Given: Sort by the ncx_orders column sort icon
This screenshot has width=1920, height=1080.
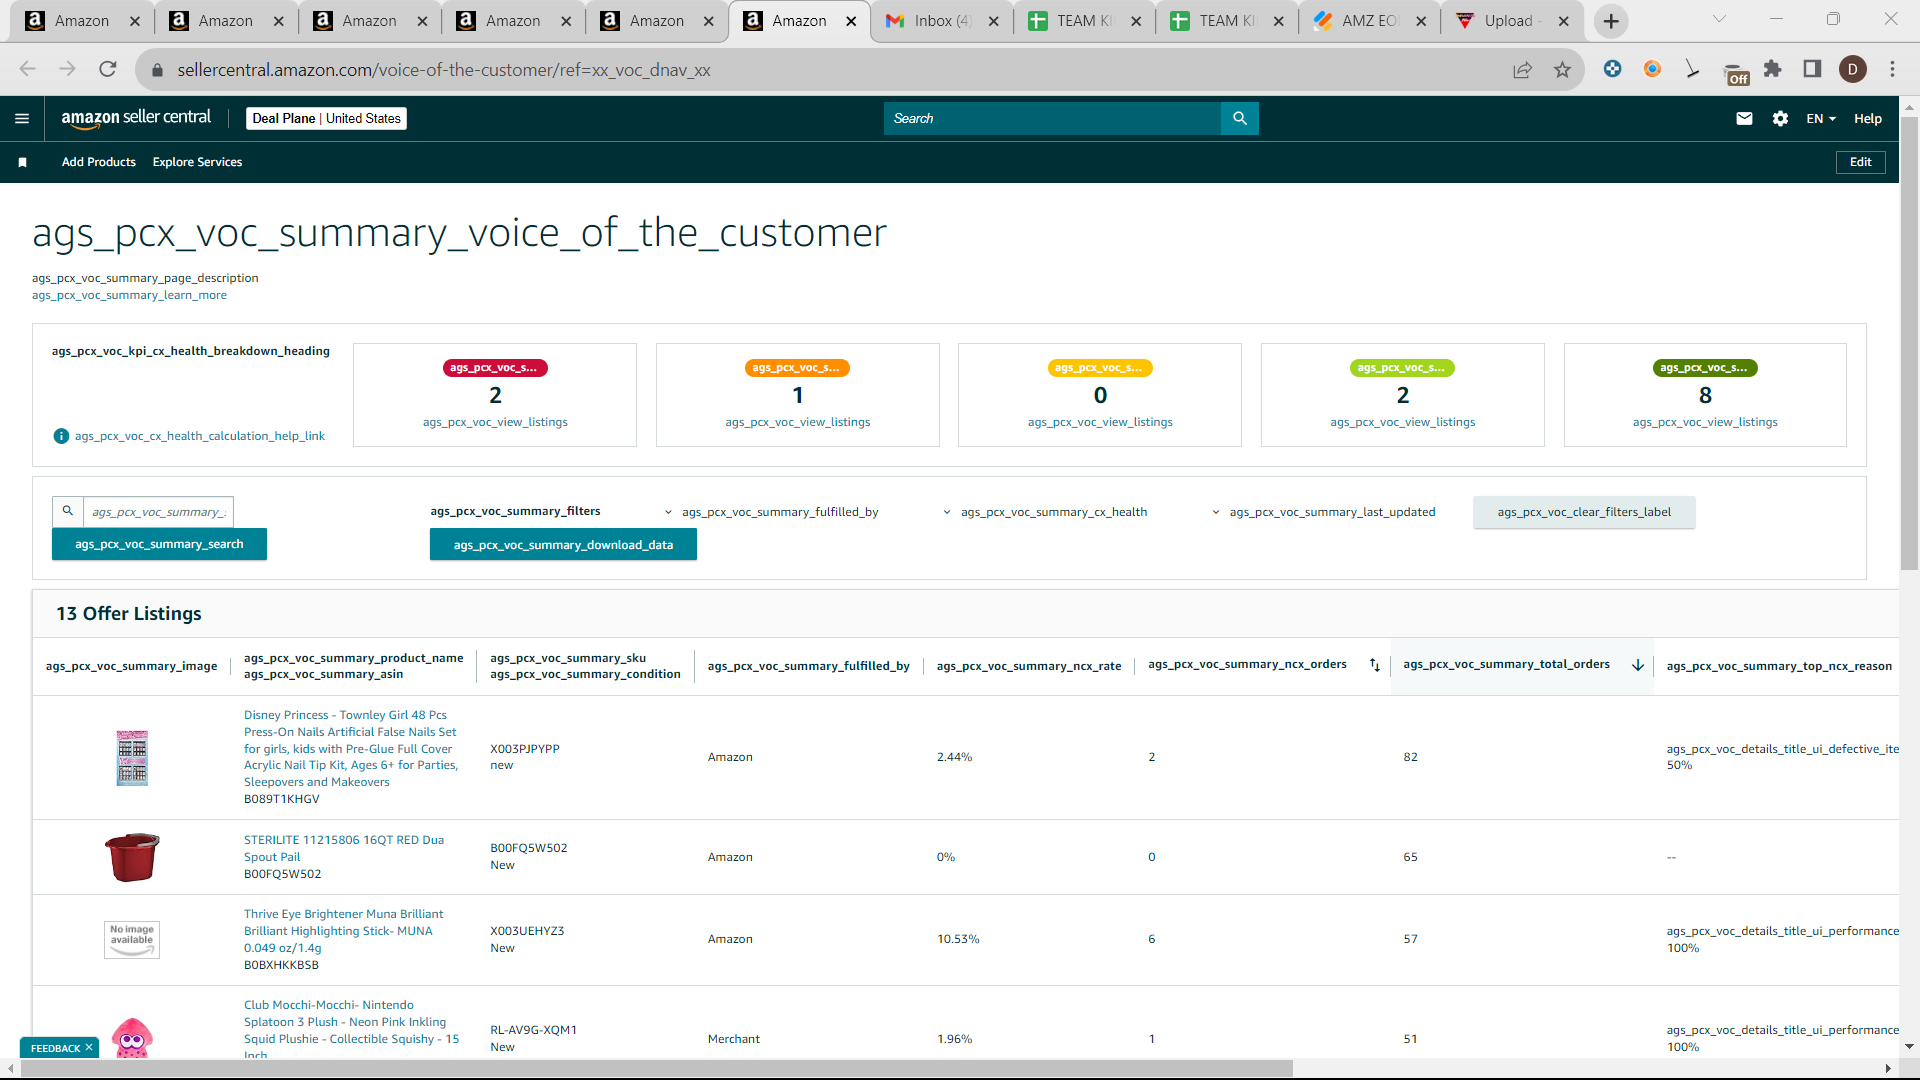Looking at the screenshot, I should pos(1375,665).
